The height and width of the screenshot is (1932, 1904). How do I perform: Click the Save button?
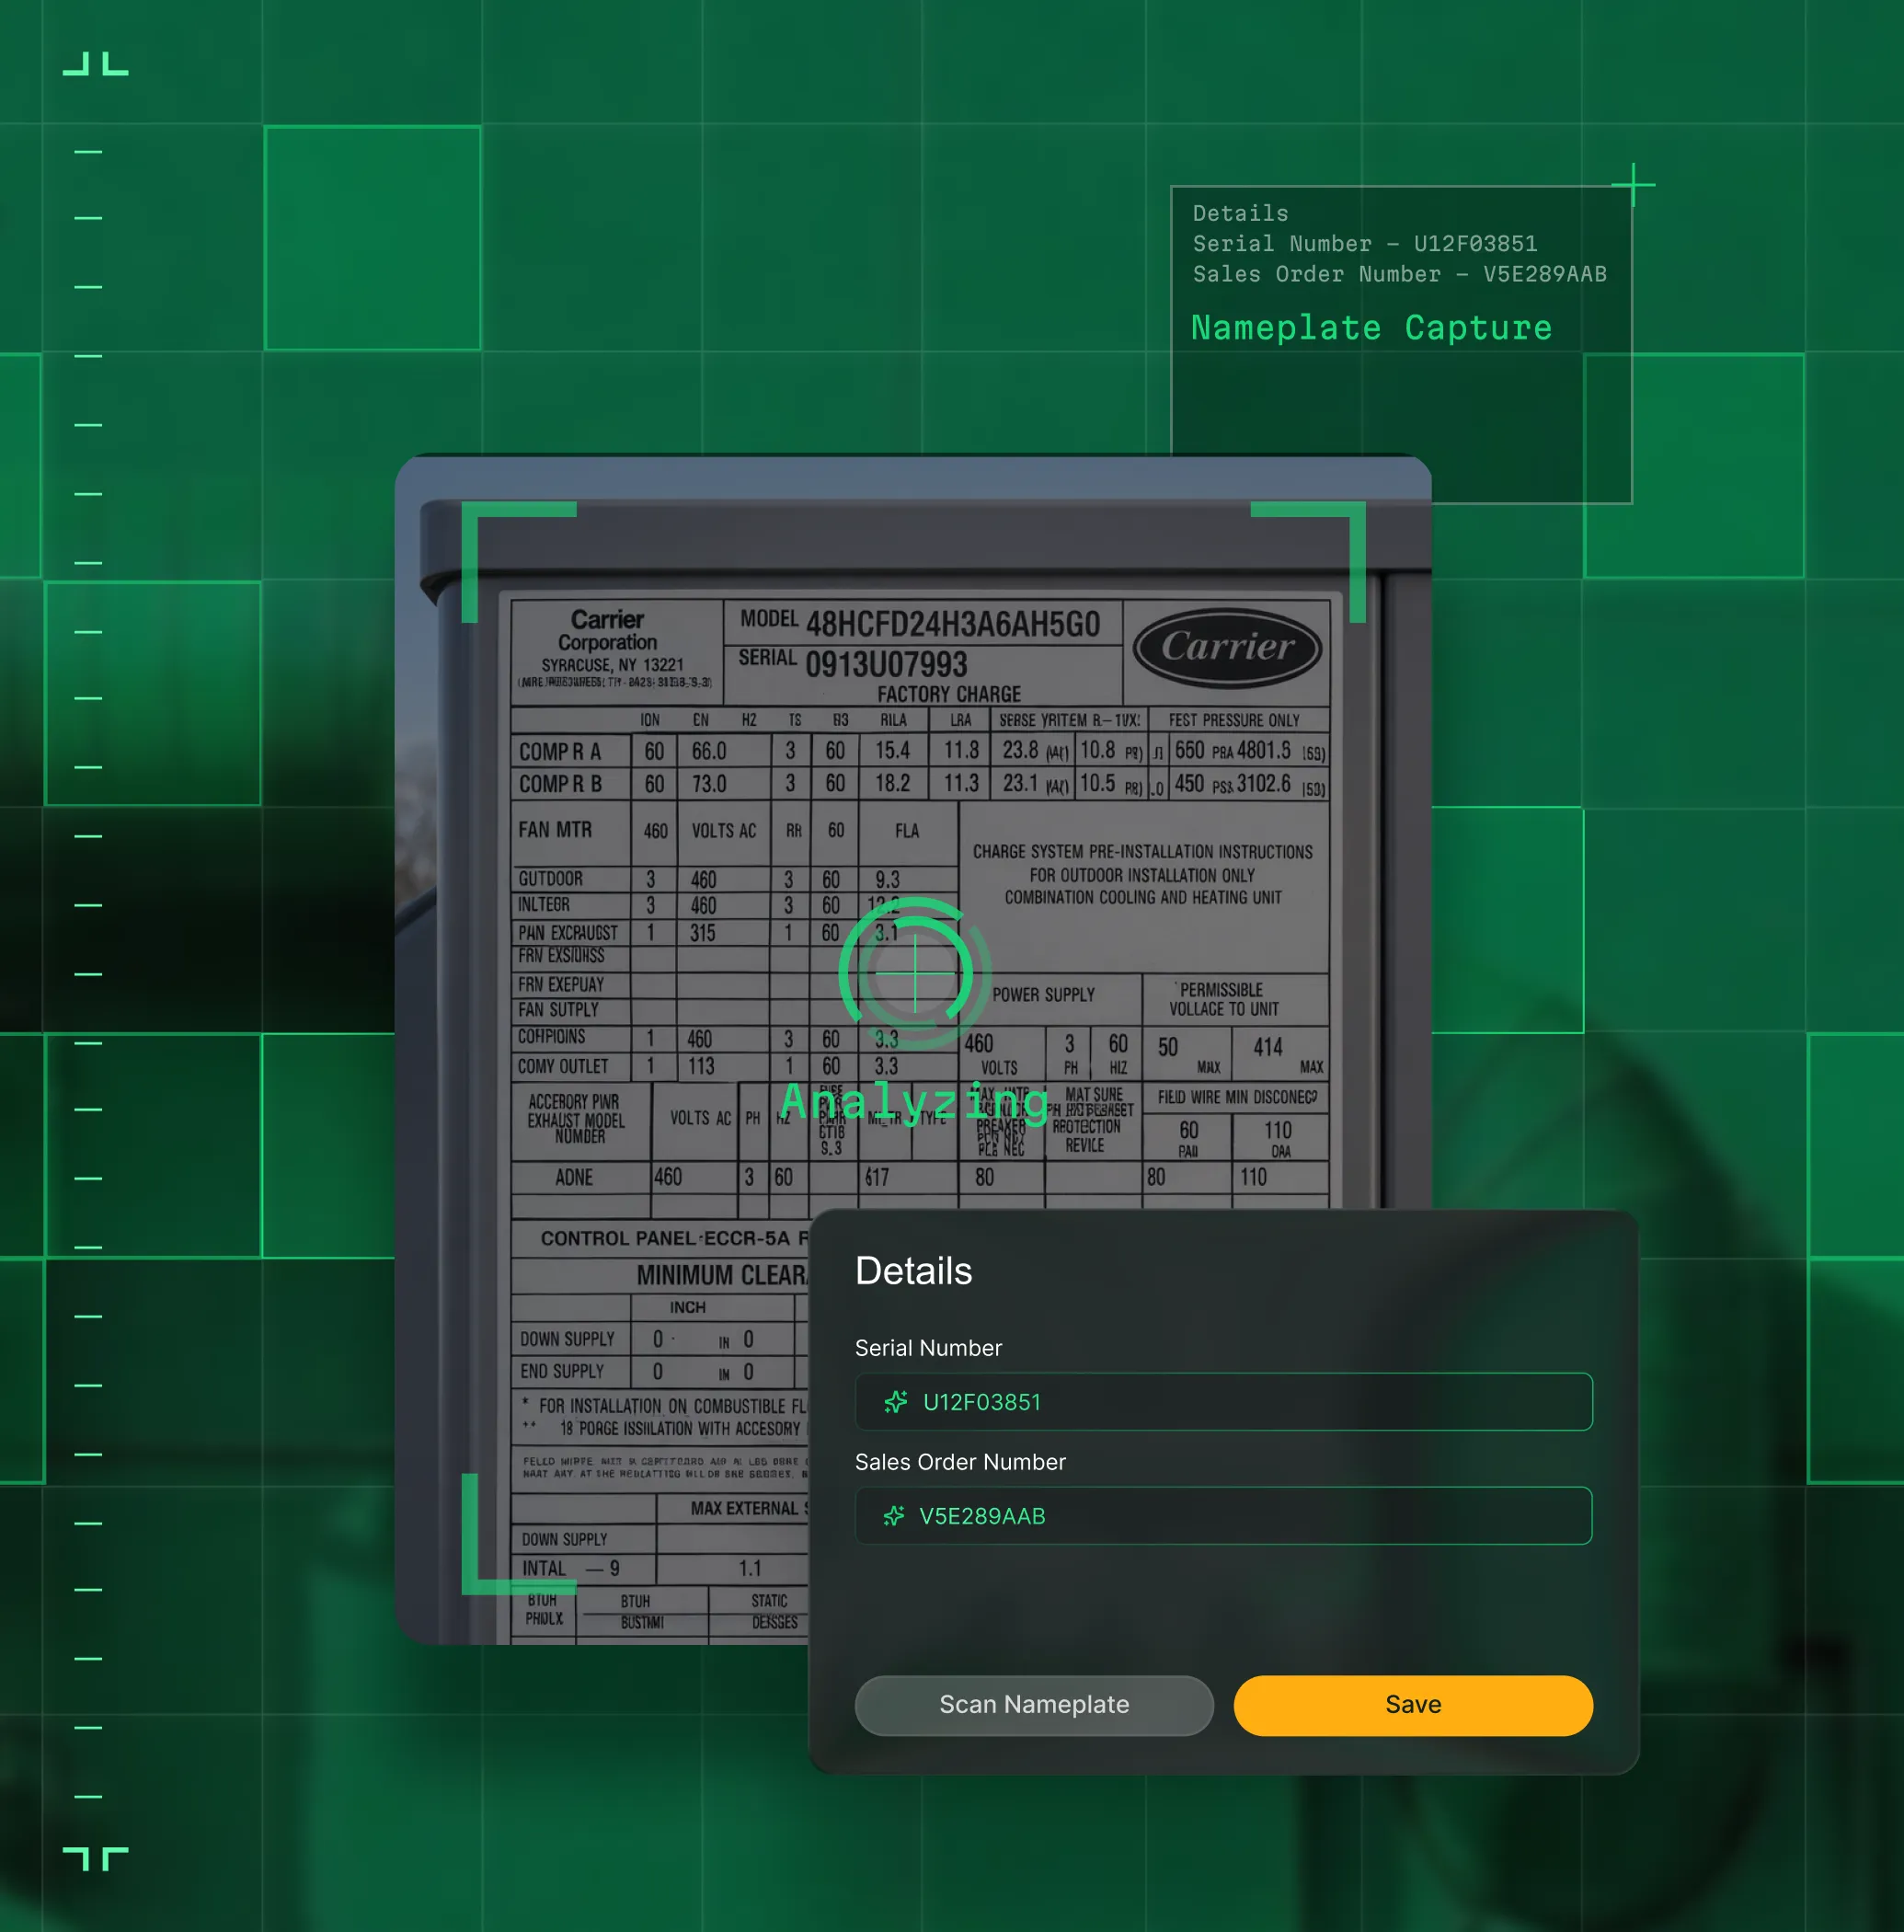point(1412,1705)
